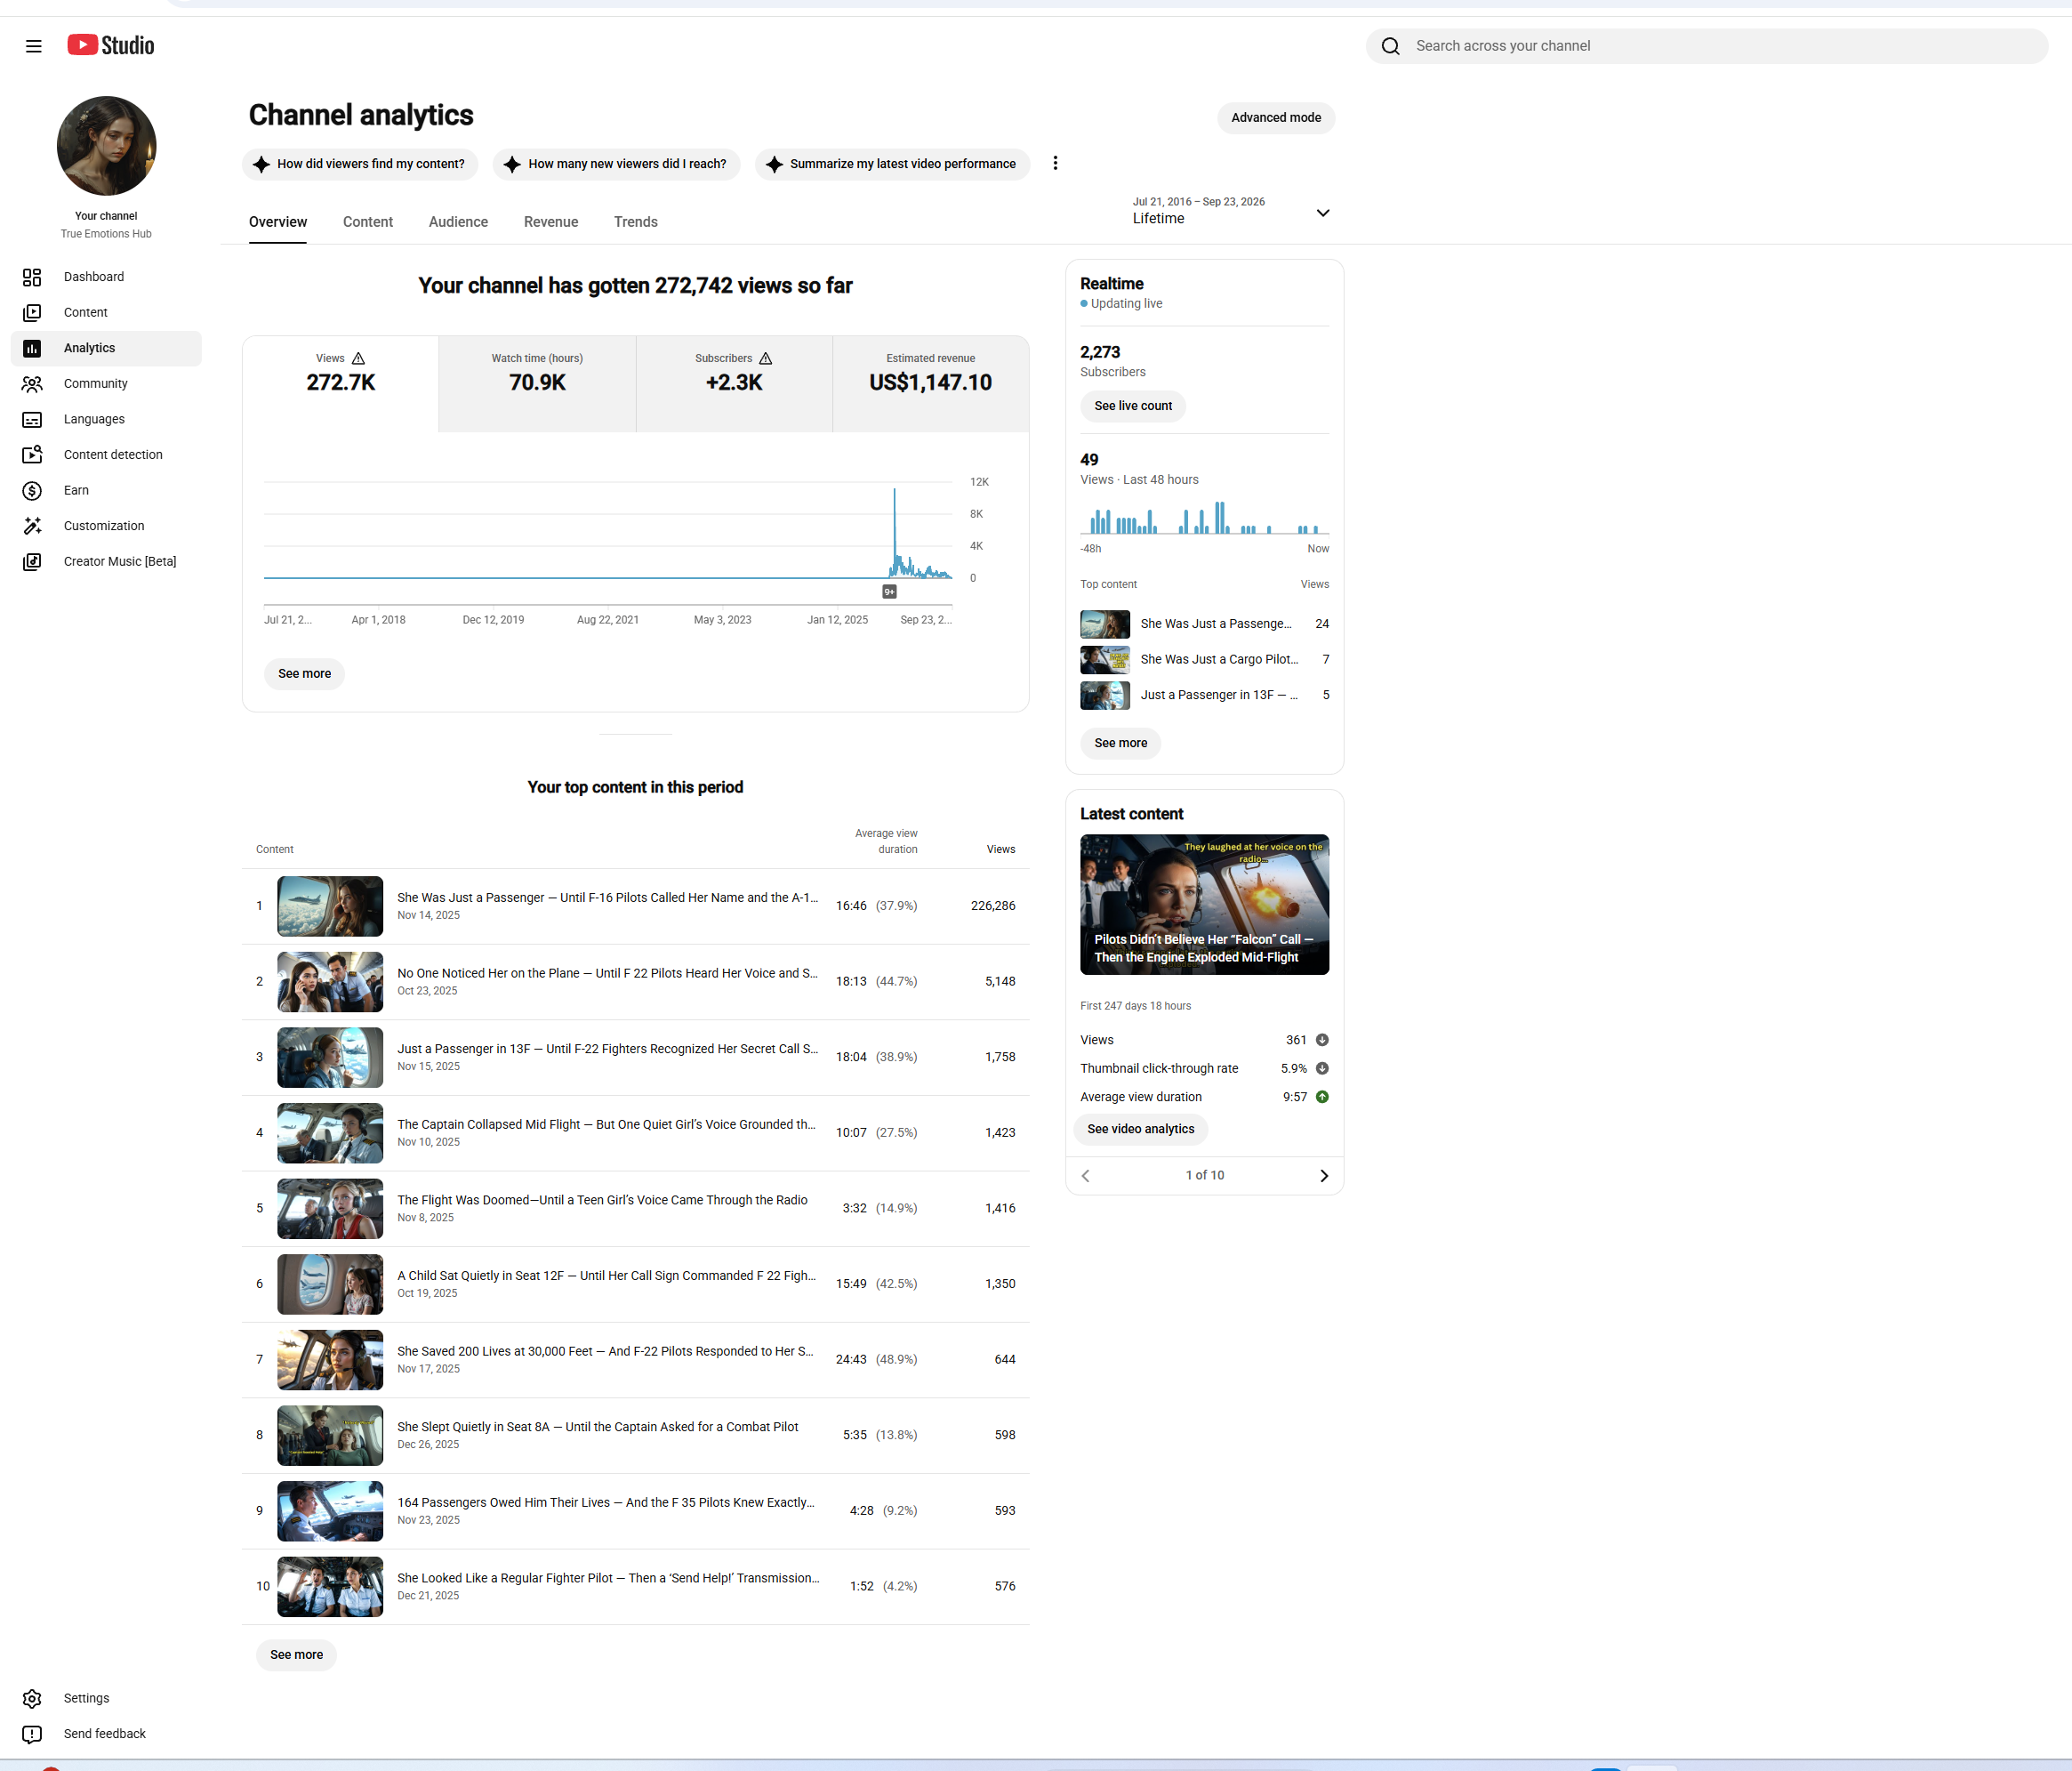Click See more under the views chart
The image size is (2072, 1771).
304,674
